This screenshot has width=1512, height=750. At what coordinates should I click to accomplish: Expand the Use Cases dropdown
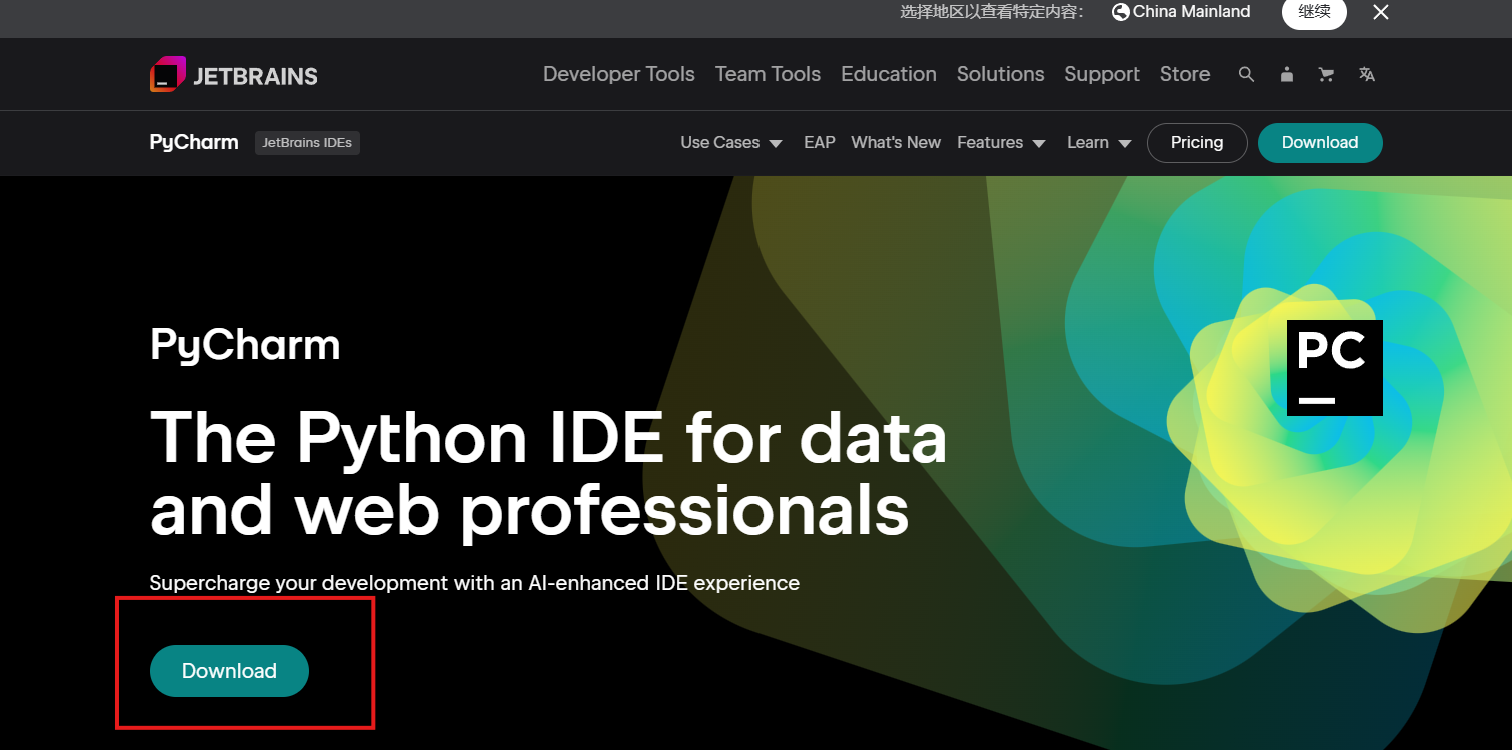coord(732,143)
